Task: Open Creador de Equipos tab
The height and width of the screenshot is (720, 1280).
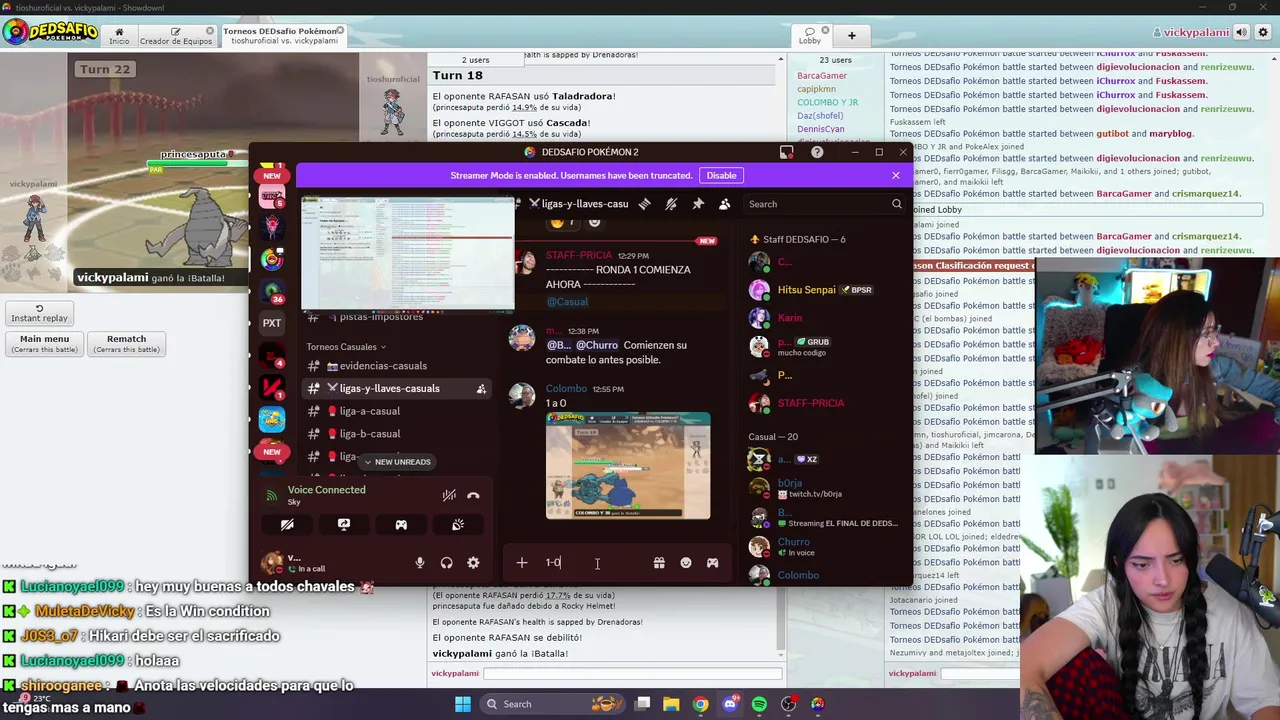Action: [176, 36]
